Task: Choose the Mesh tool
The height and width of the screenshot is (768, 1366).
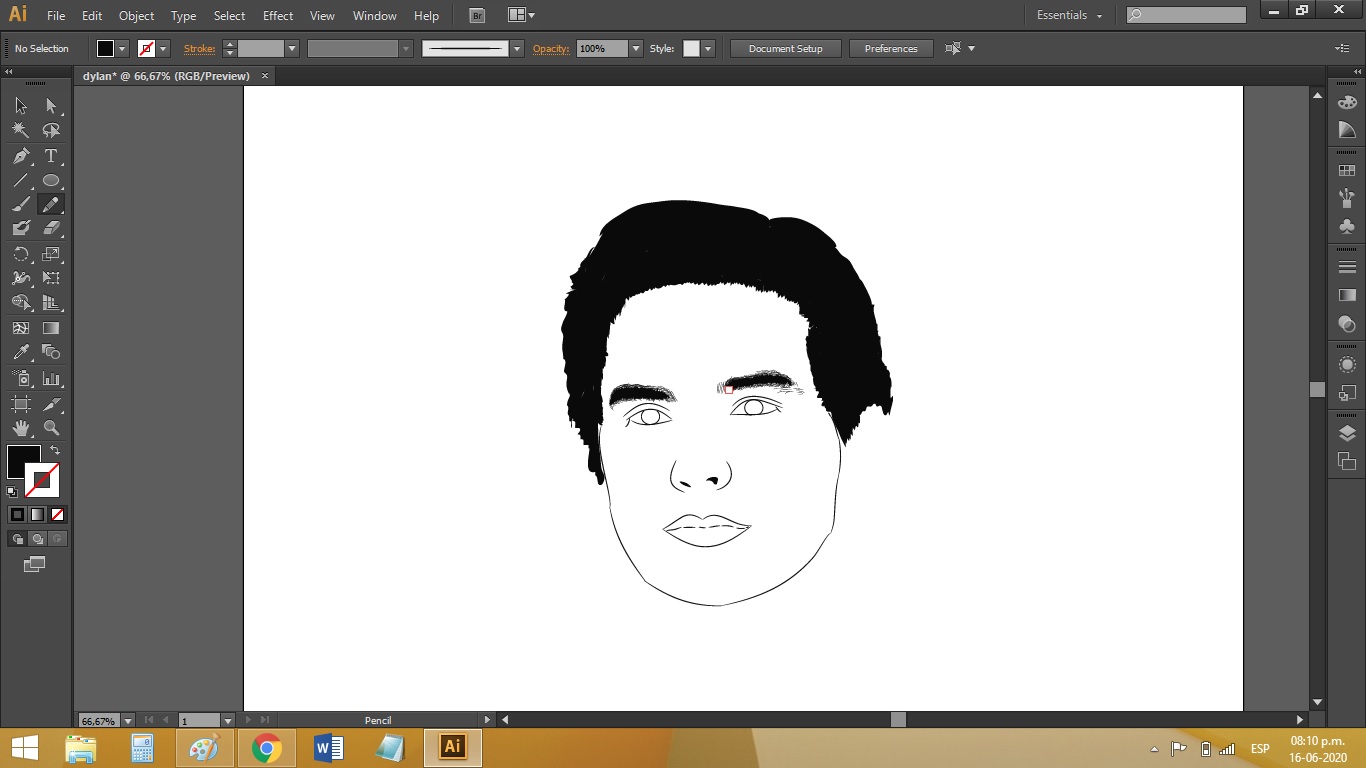Action: click(21, 328)
